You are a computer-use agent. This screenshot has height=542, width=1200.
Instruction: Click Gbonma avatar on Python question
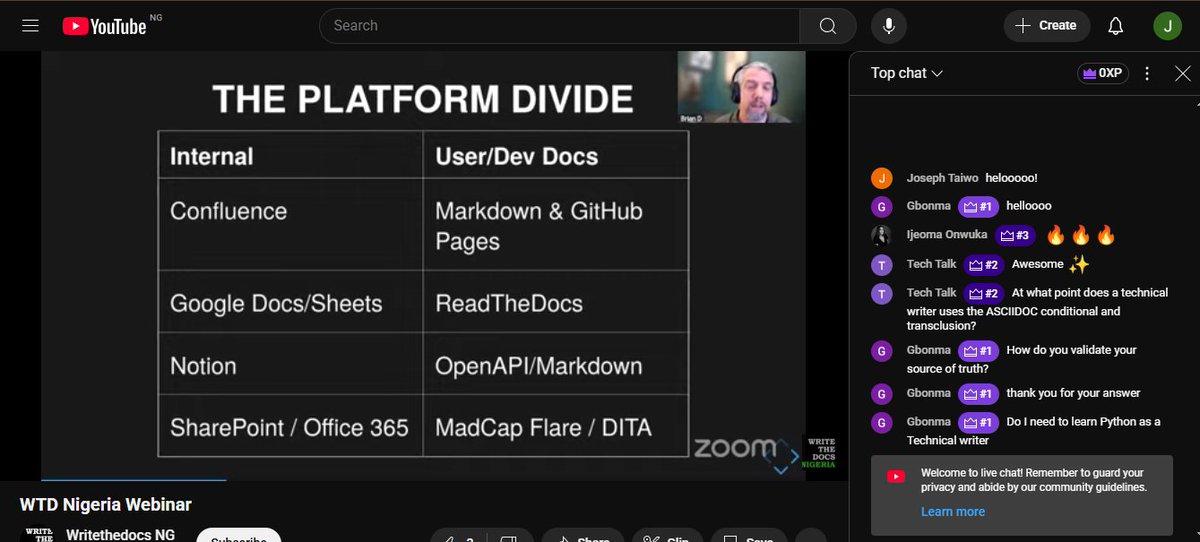coord(881,423)
